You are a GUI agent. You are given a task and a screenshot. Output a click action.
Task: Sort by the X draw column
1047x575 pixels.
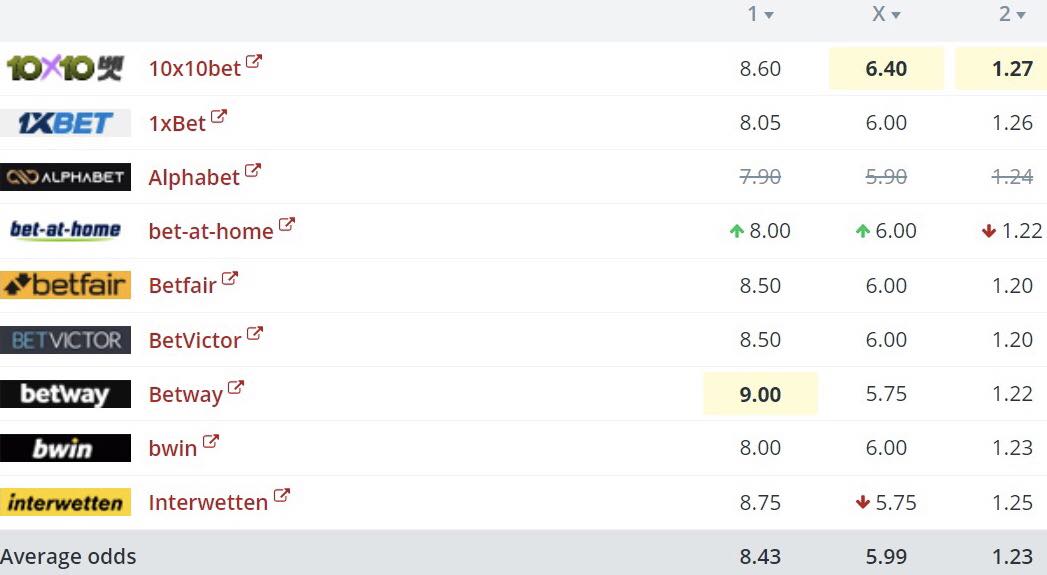click(x=886, y=15)
